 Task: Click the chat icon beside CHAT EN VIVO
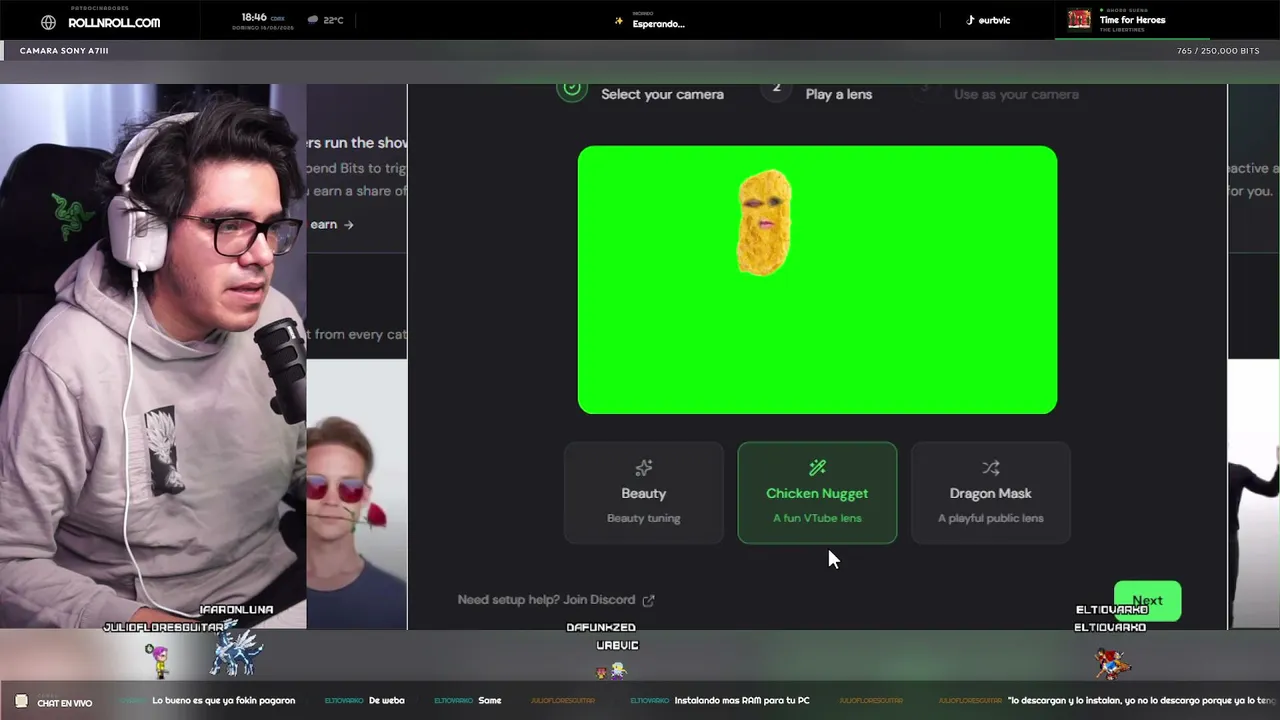pyautogui.click(x=21, y=701)
